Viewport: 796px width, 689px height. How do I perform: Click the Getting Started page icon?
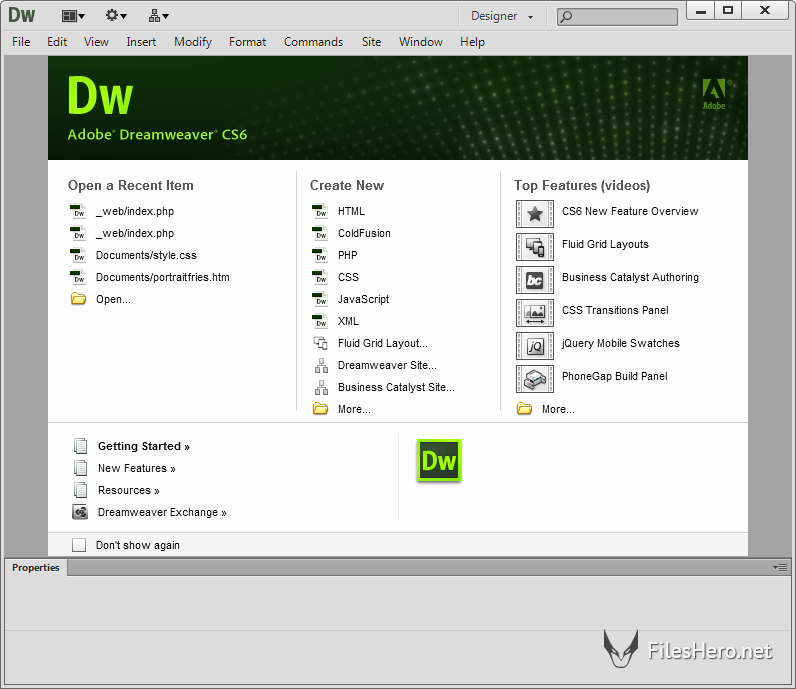point(80,446)
